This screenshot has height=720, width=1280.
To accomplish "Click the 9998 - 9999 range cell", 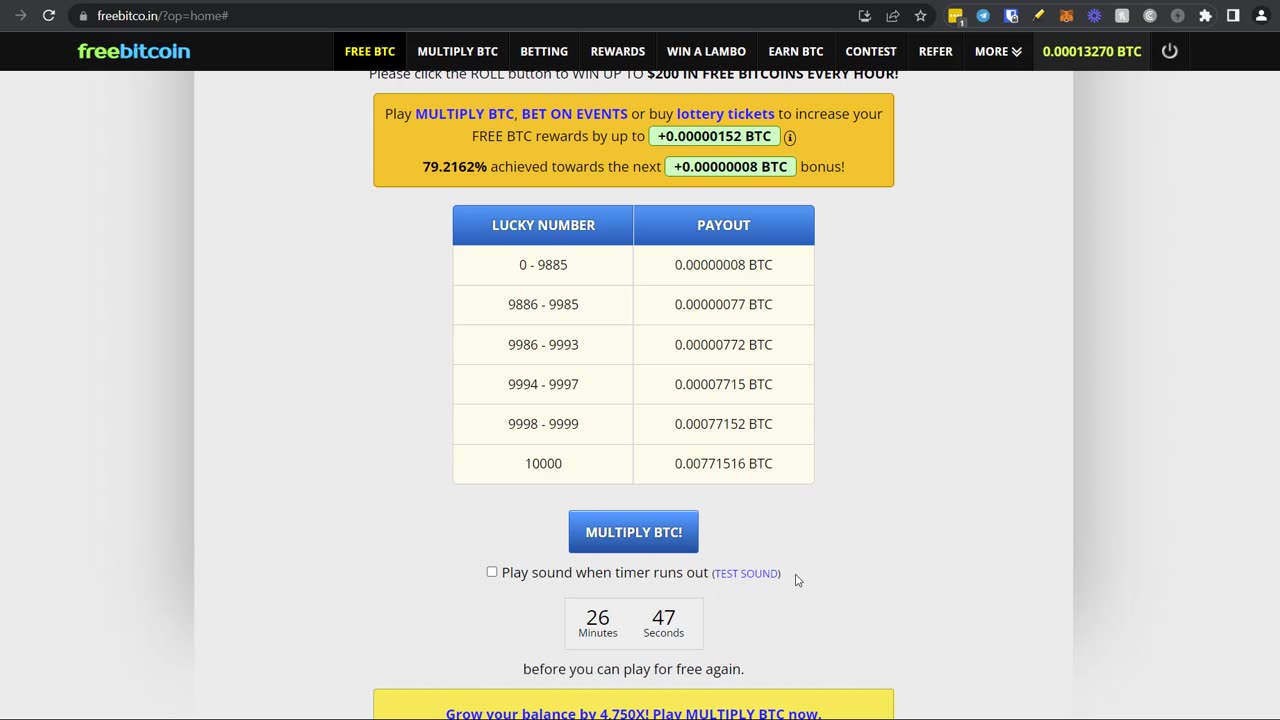I will pyautogui.click(x=543, y=424).
